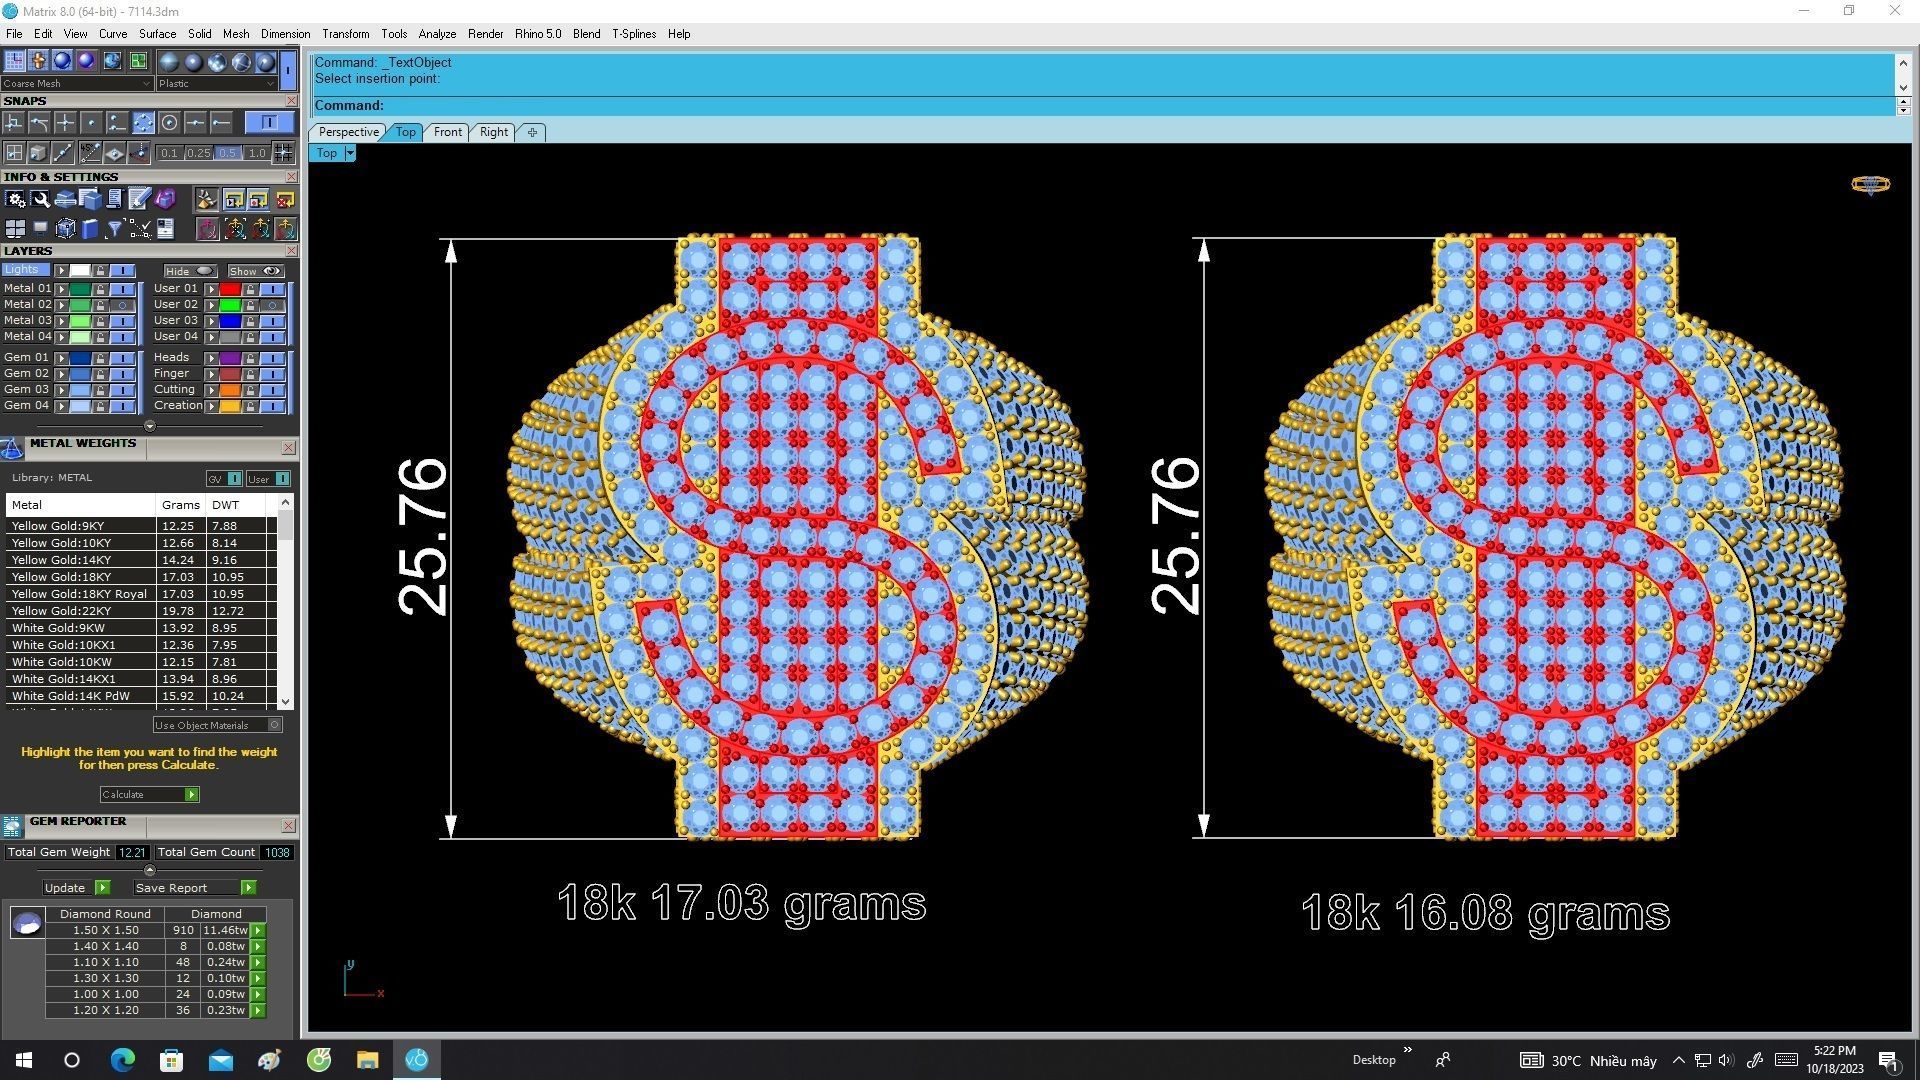Open File Explorer from the taskbar
Viewport: 1920px width, 1080px height.
(367, 1060)
